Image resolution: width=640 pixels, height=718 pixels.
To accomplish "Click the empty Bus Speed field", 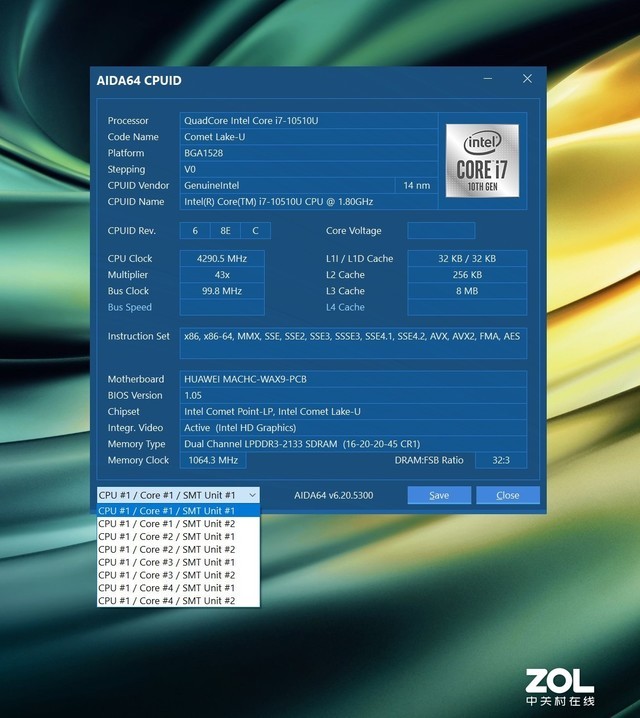I will pyautogui.click(x=222, y=307).
